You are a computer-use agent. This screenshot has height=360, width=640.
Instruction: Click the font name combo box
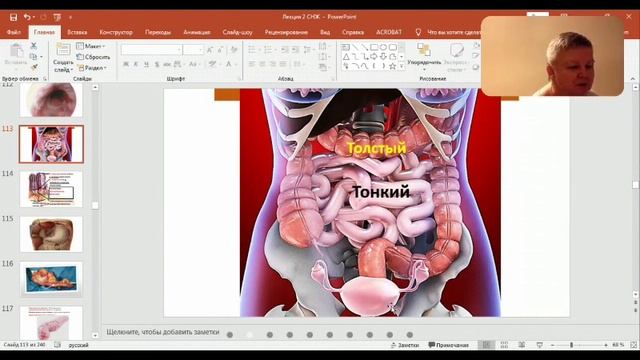(x=151, y=50)
